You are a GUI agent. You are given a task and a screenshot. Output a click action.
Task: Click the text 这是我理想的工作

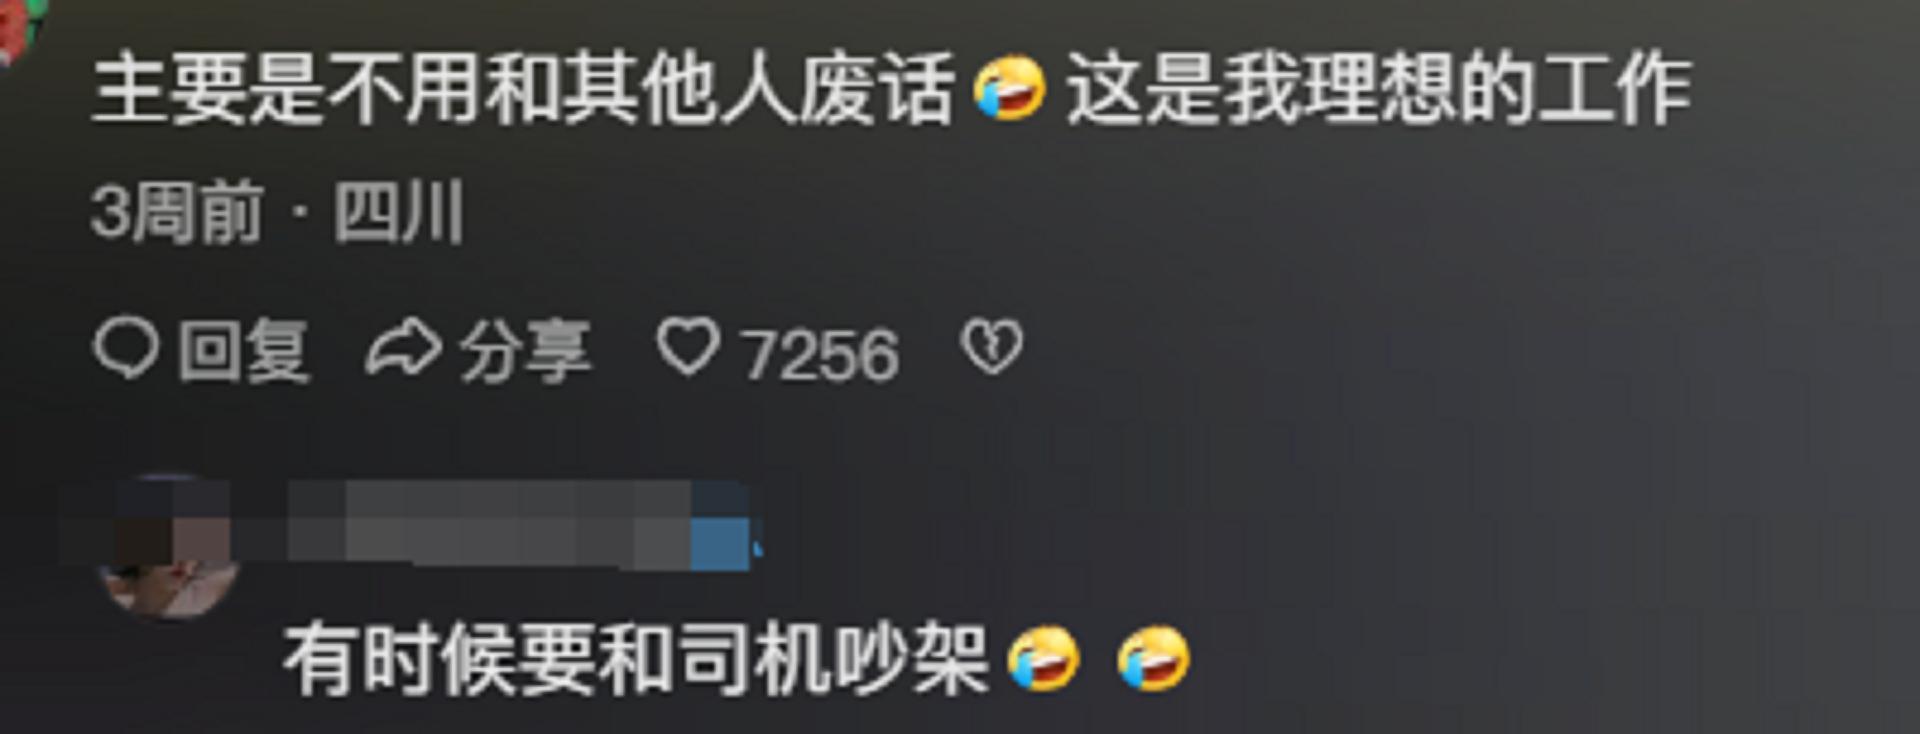pyautogui.click(x=1378, y=89)
